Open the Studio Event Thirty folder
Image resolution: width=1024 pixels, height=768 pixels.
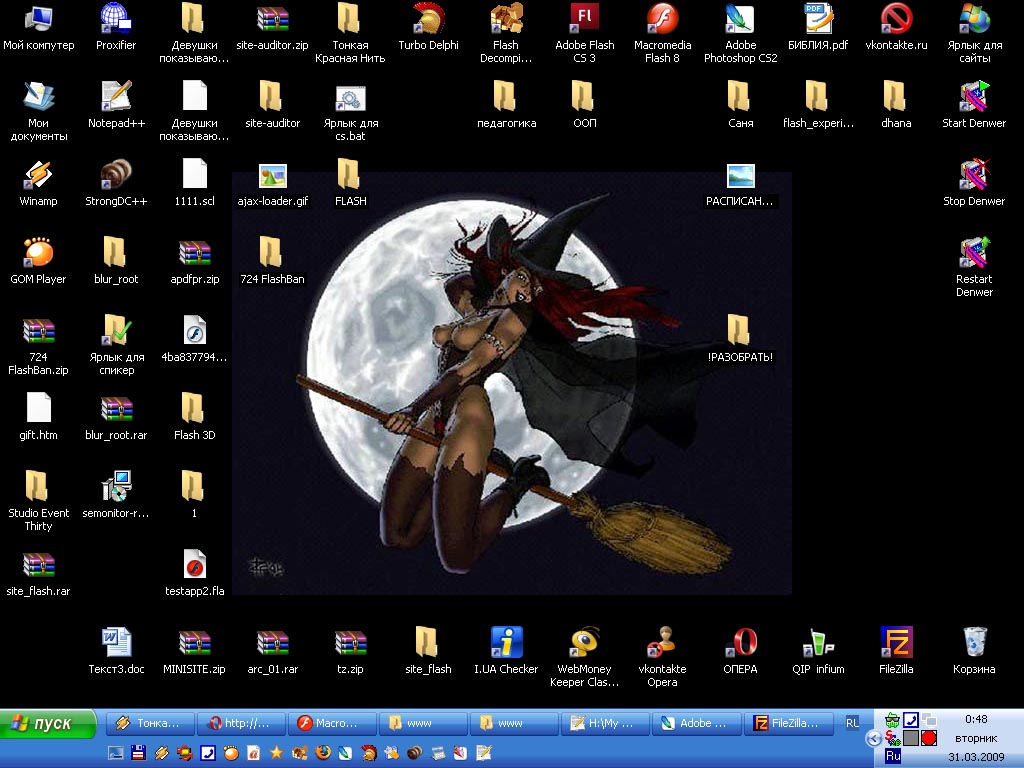[x=39, y=501]
